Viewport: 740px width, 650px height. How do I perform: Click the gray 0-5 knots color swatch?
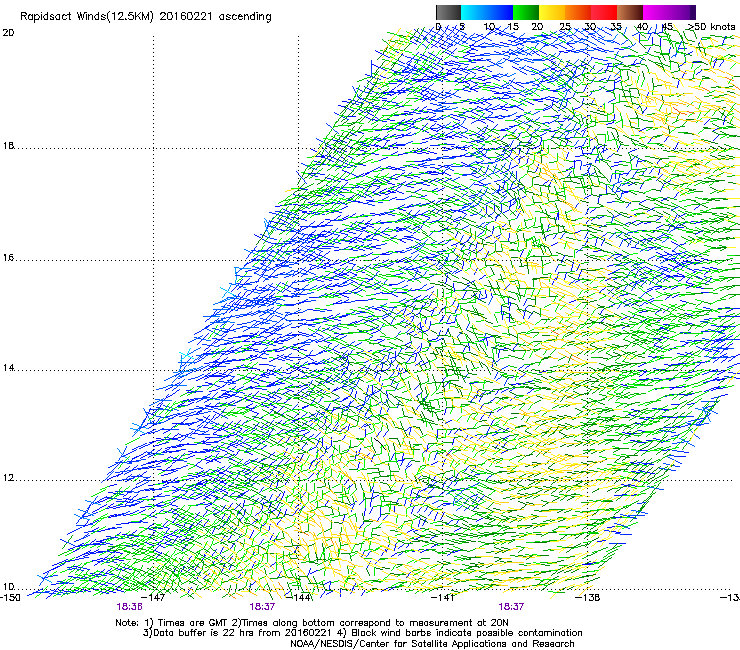click(x=448, y=12)
